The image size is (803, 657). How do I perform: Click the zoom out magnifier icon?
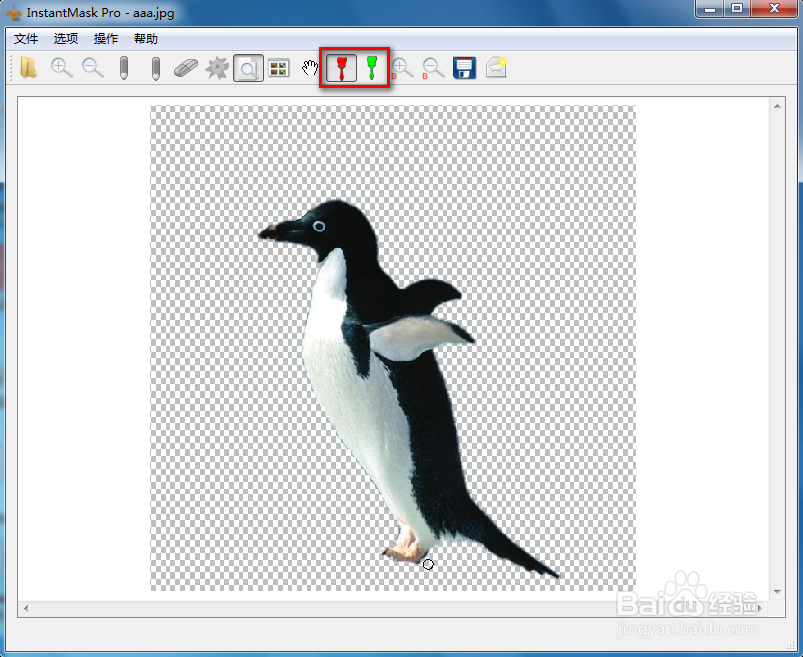click(93, 68)
